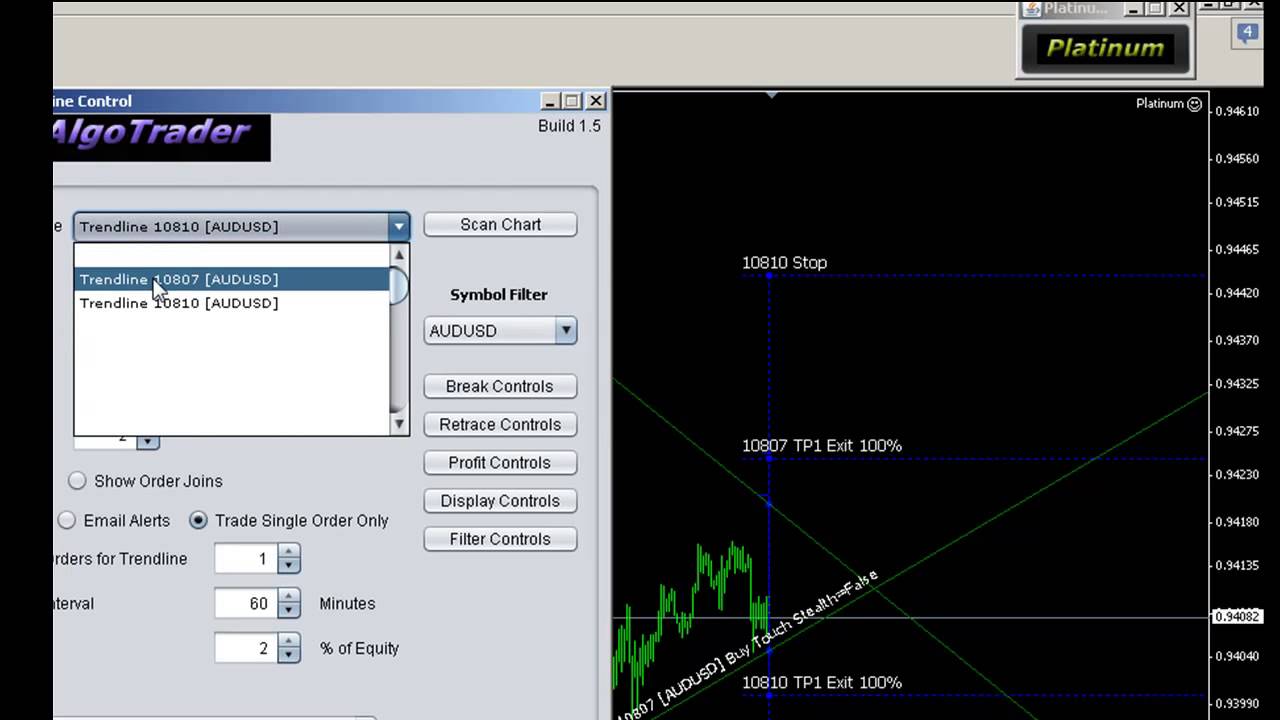Maximize the Trendline Control window
Image resolution: width=1280 pixels, height=720 pixels.
click(x=572, y=101)
